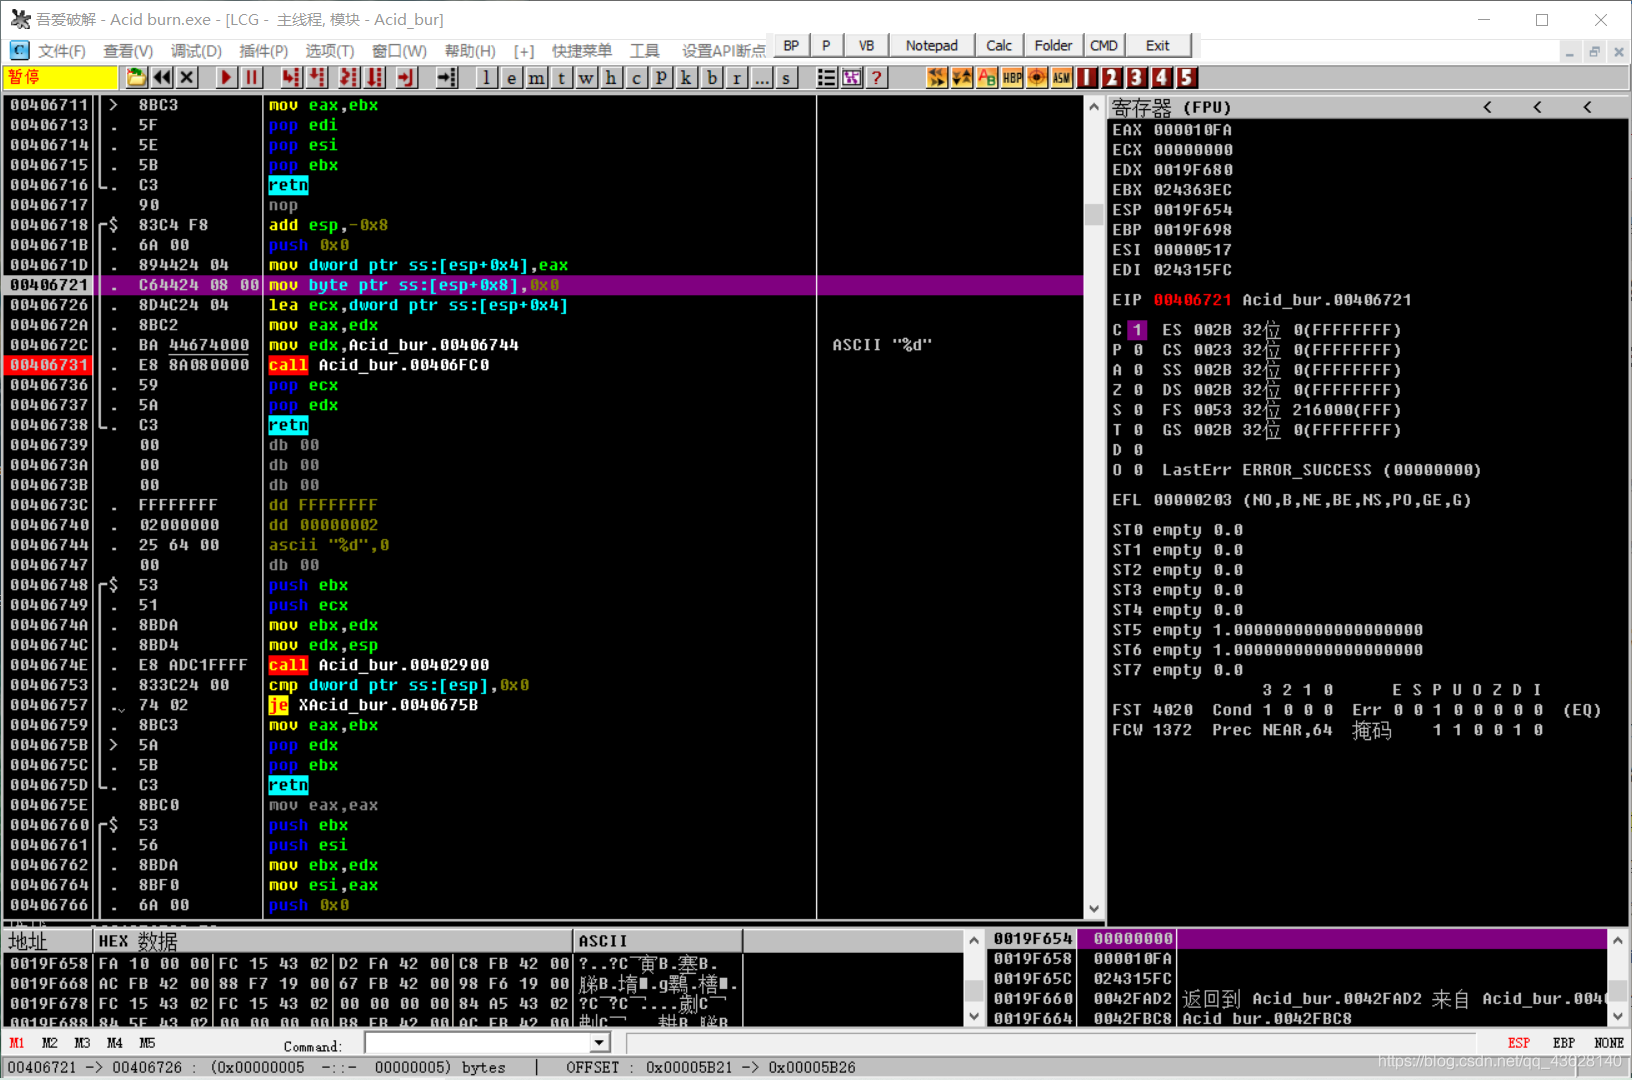Click the red number 5 toolbar icon

point(1187,78)
